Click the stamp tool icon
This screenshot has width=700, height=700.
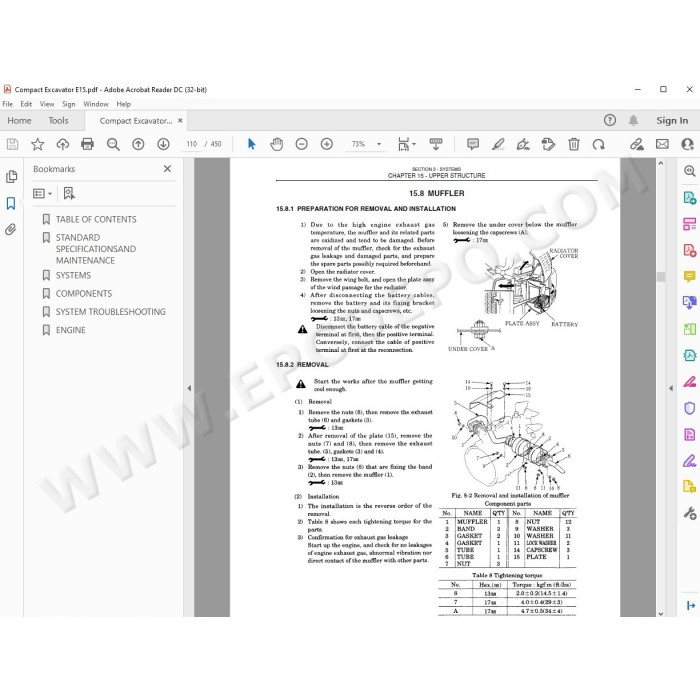[548, 144]
